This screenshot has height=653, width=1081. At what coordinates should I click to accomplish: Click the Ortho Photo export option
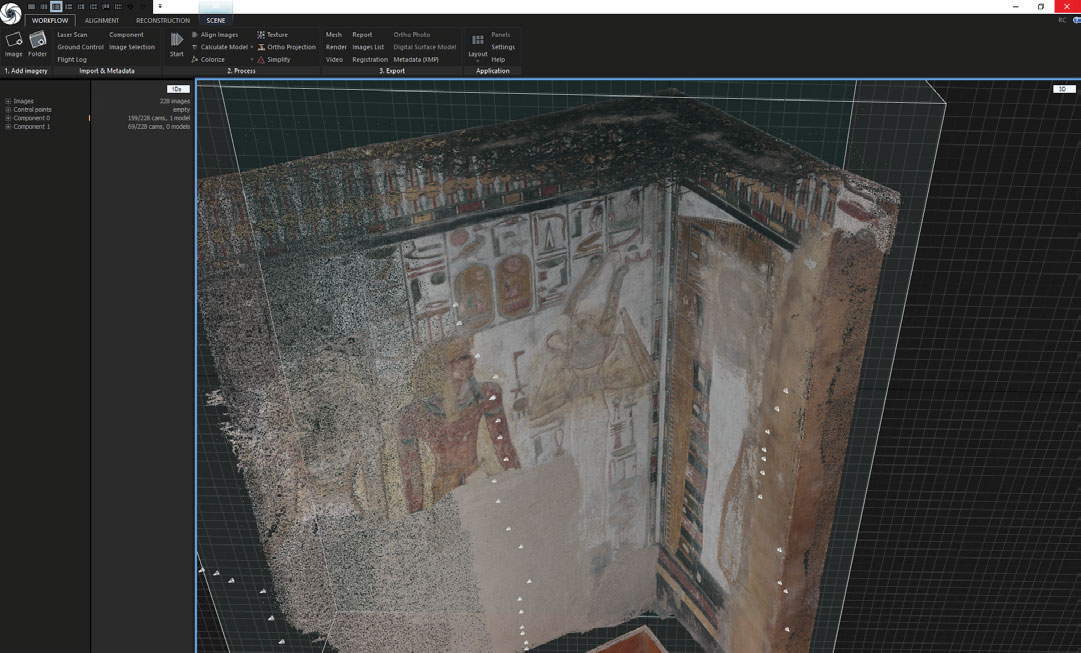tap(412, 34)
